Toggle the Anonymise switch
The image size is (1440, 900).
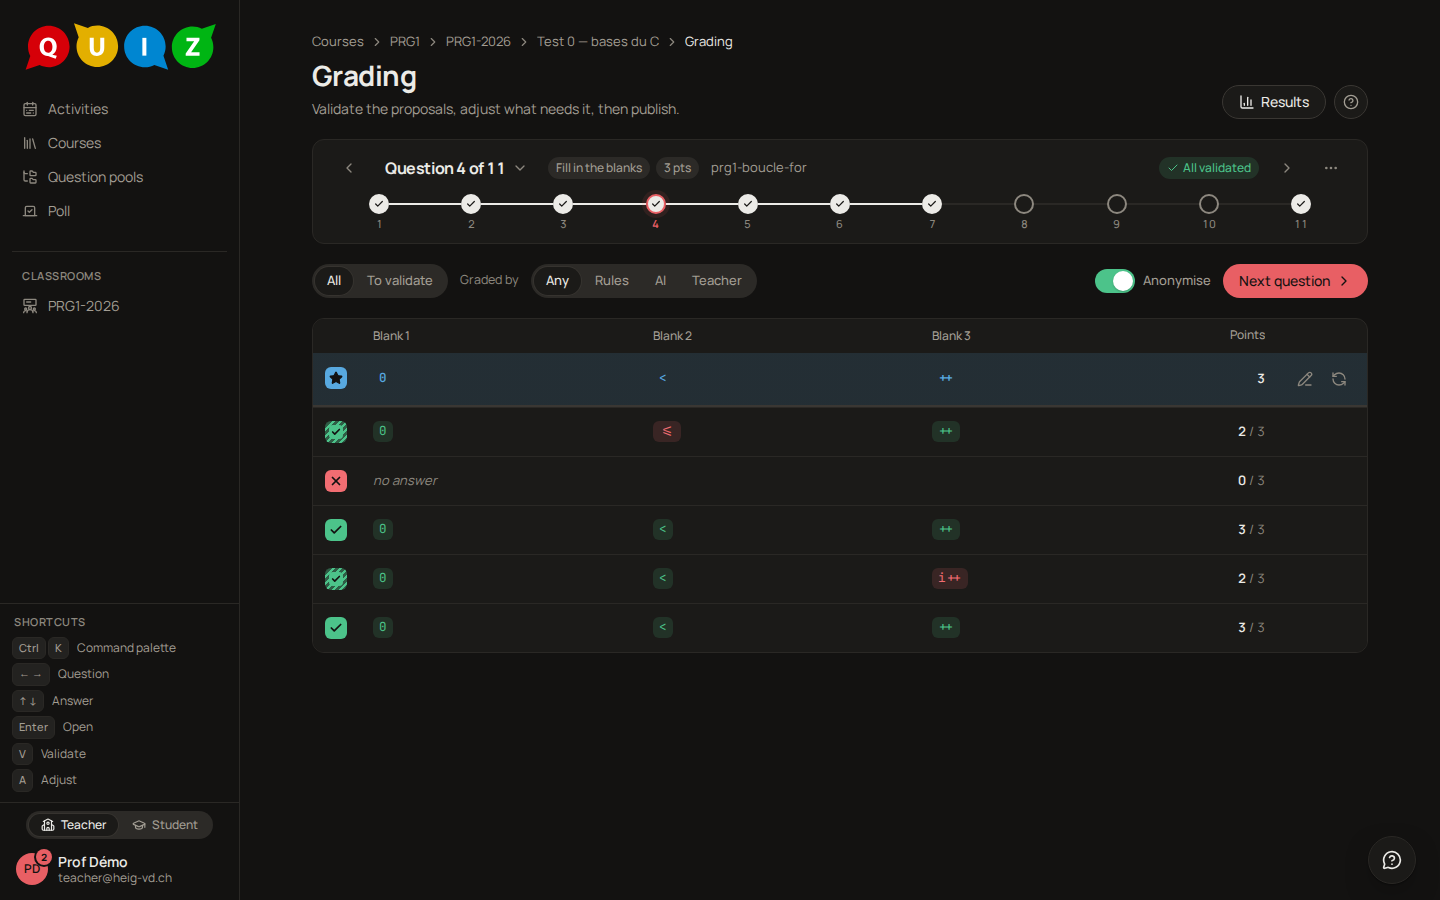click(x=1115, y=281)
